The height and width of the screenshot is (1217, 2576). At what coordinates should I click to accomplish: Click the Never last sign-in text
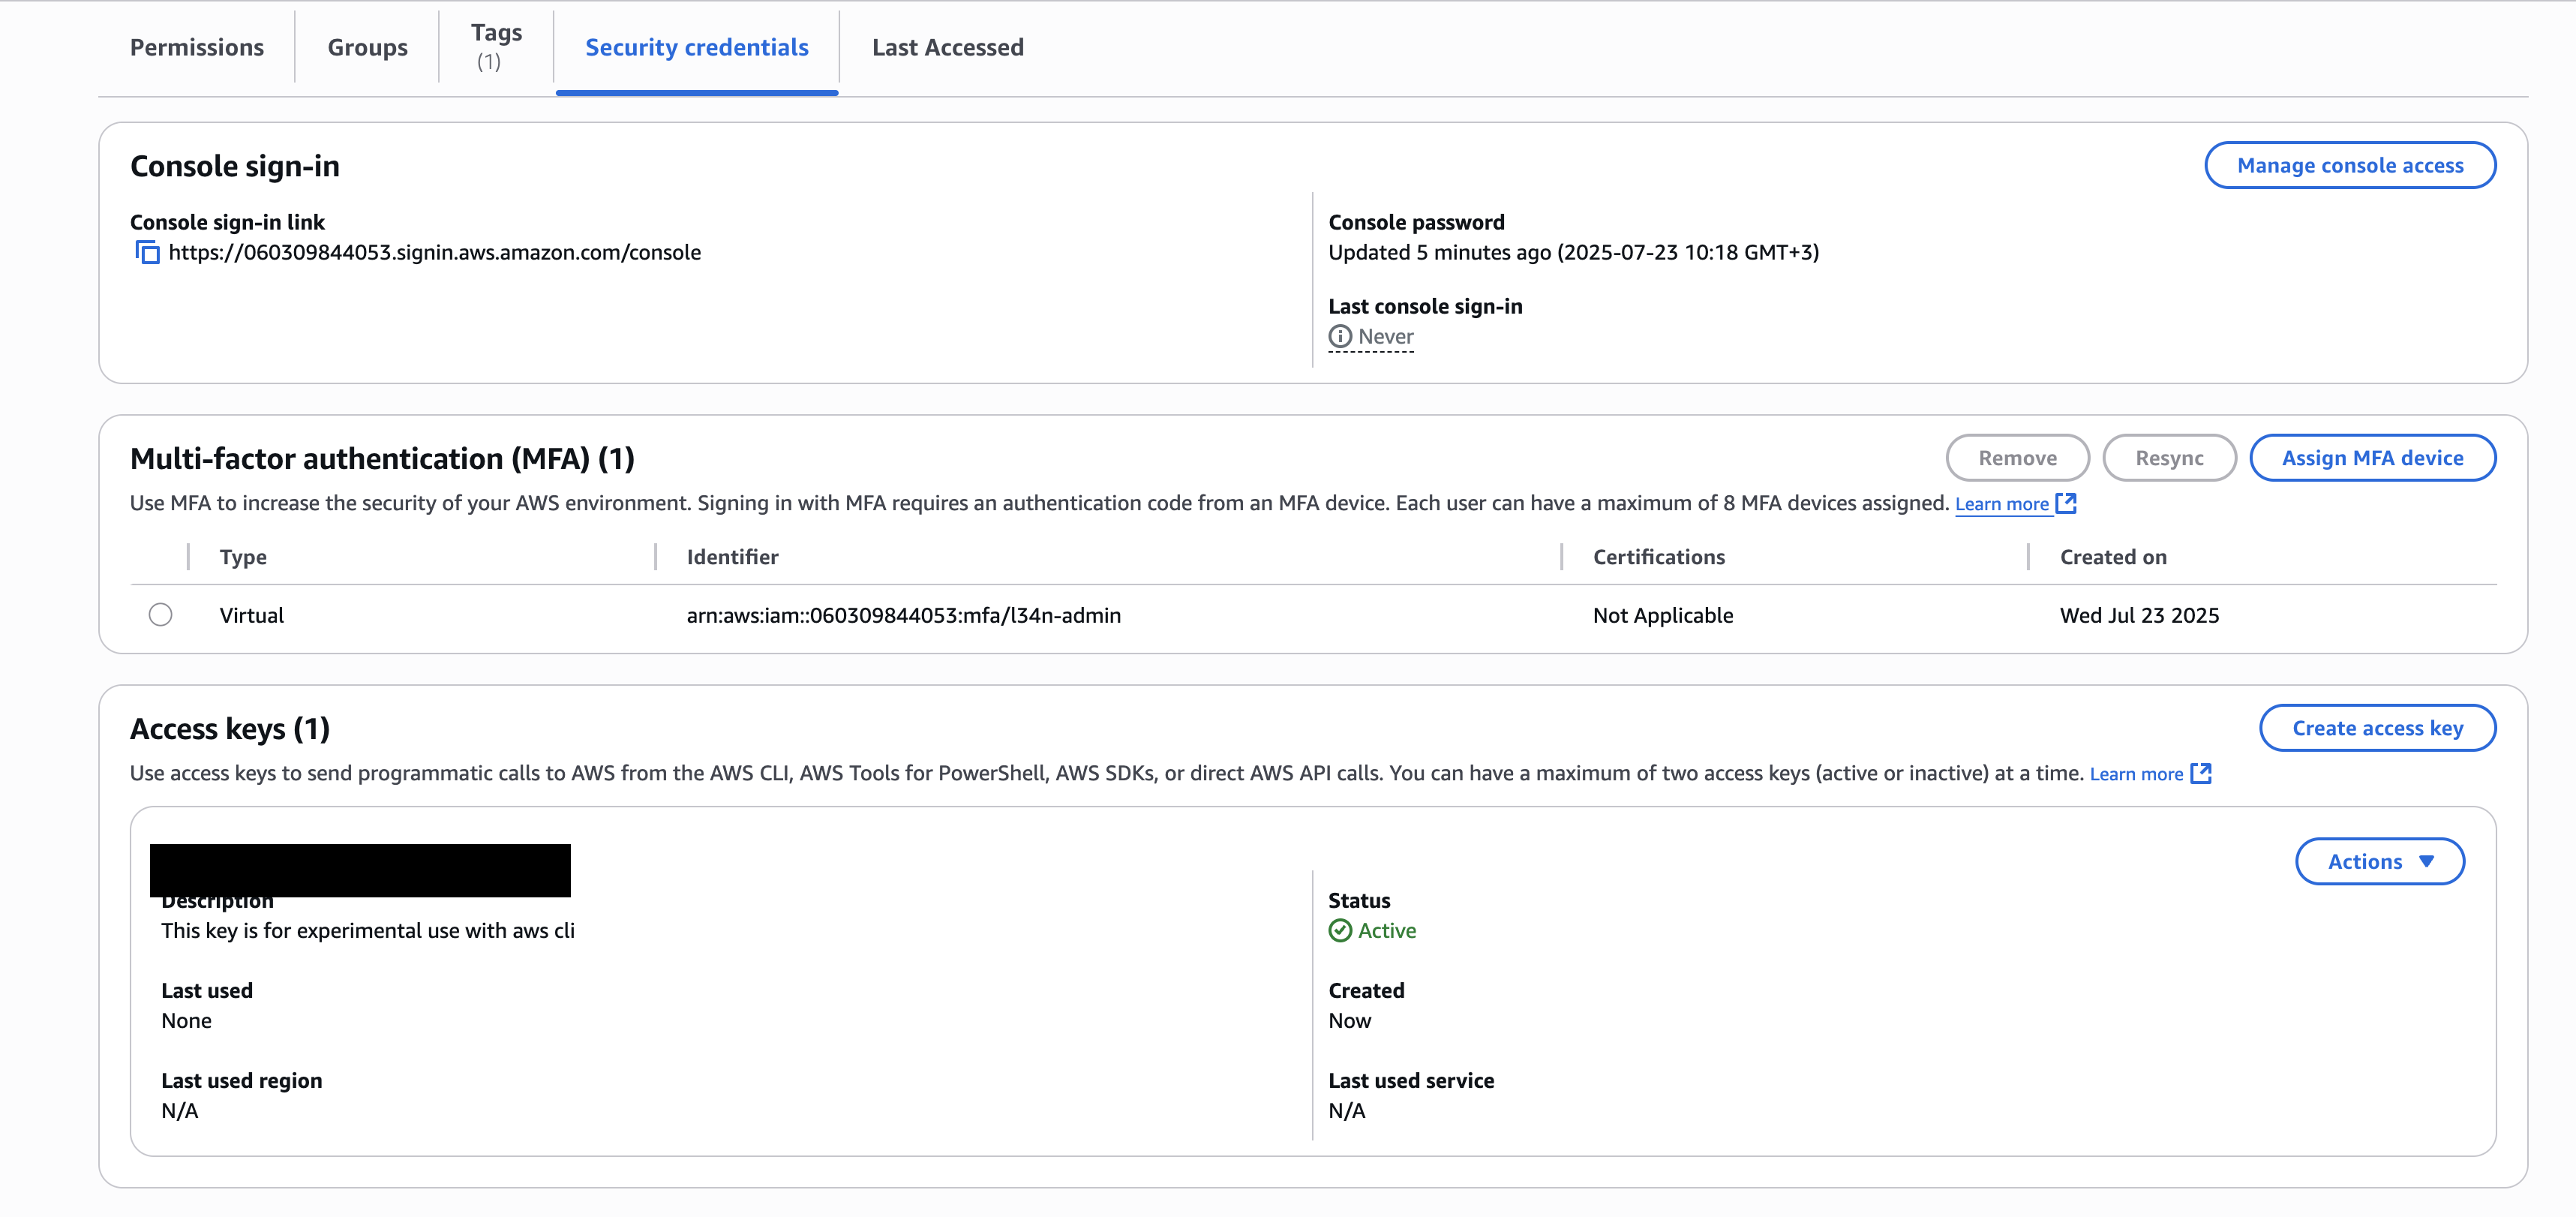1385,337
